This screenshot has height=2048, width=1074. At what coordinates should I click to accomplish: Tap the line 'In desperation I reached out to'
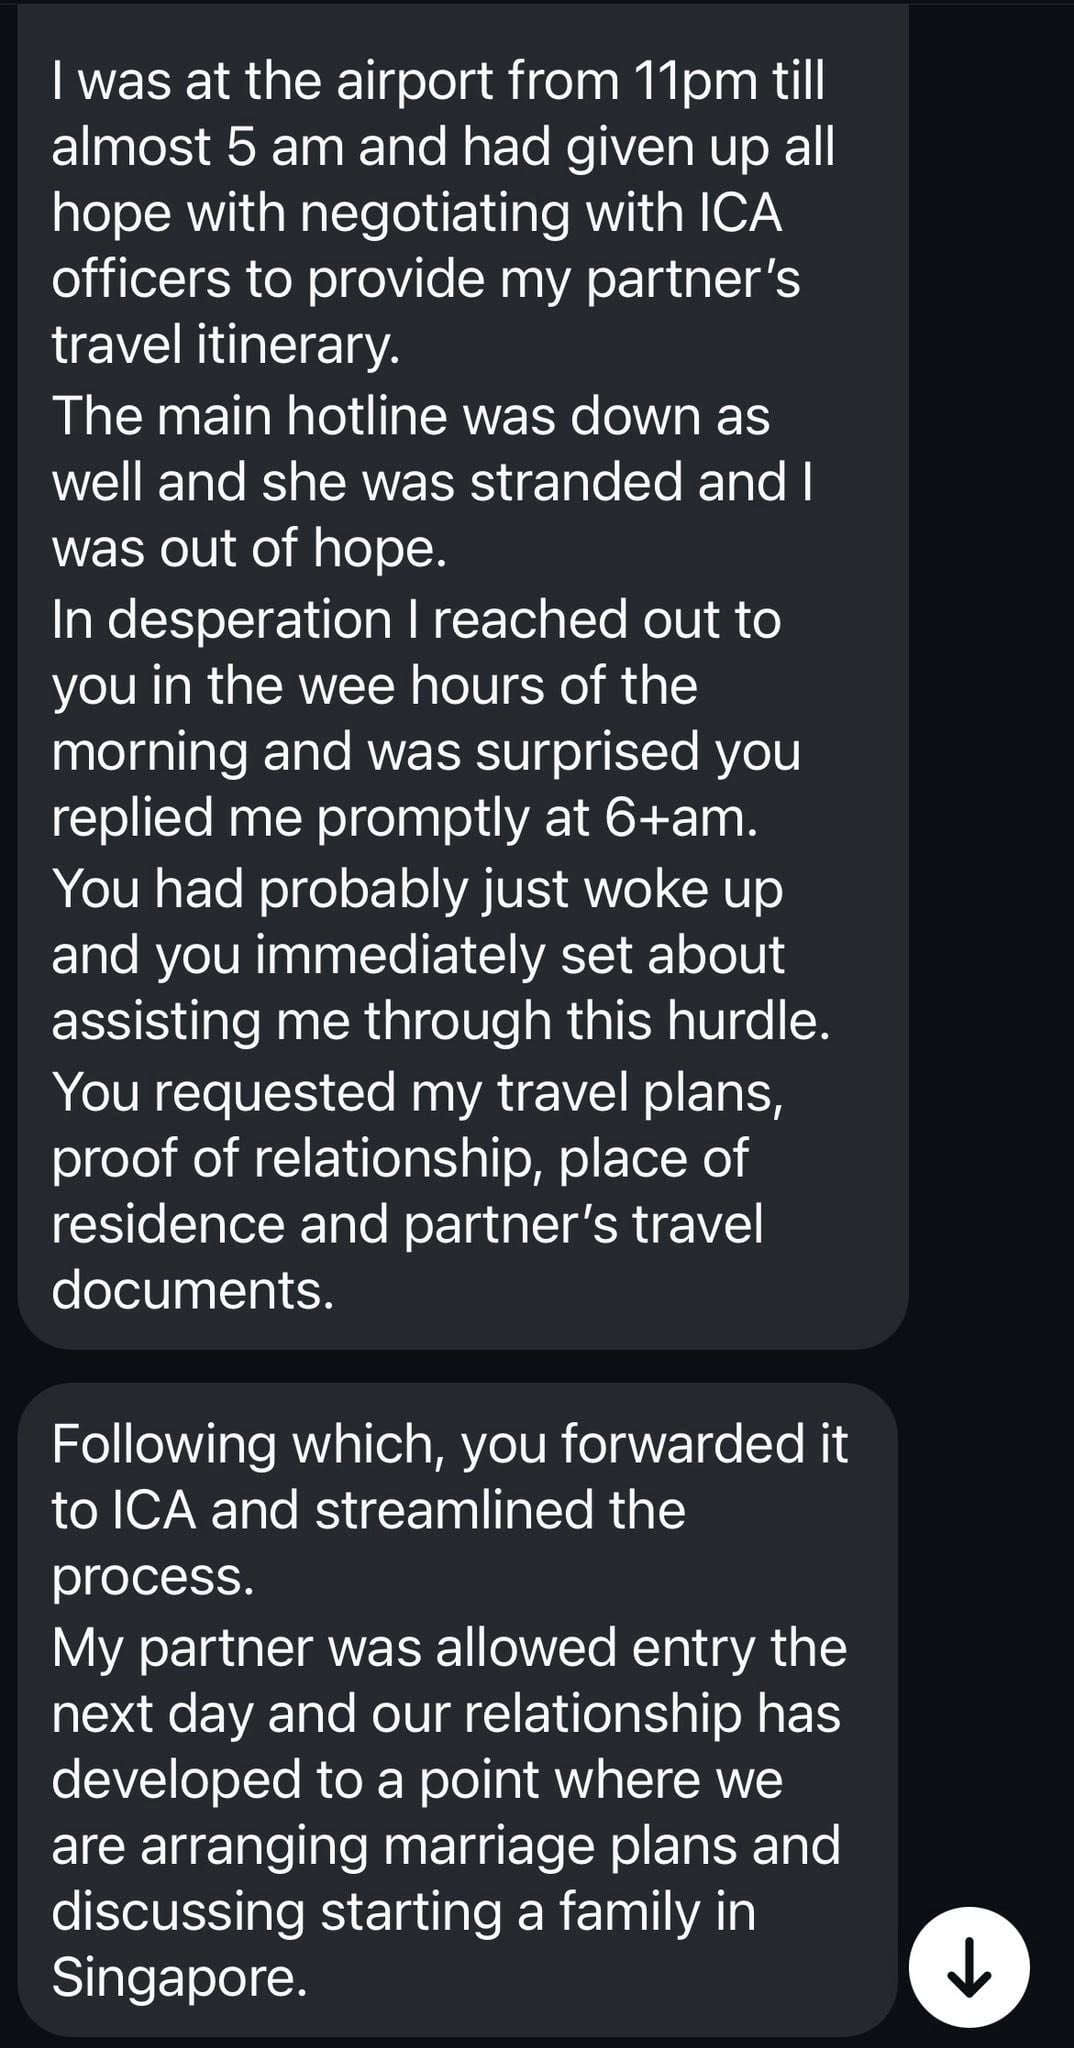(x=416, y=619)
